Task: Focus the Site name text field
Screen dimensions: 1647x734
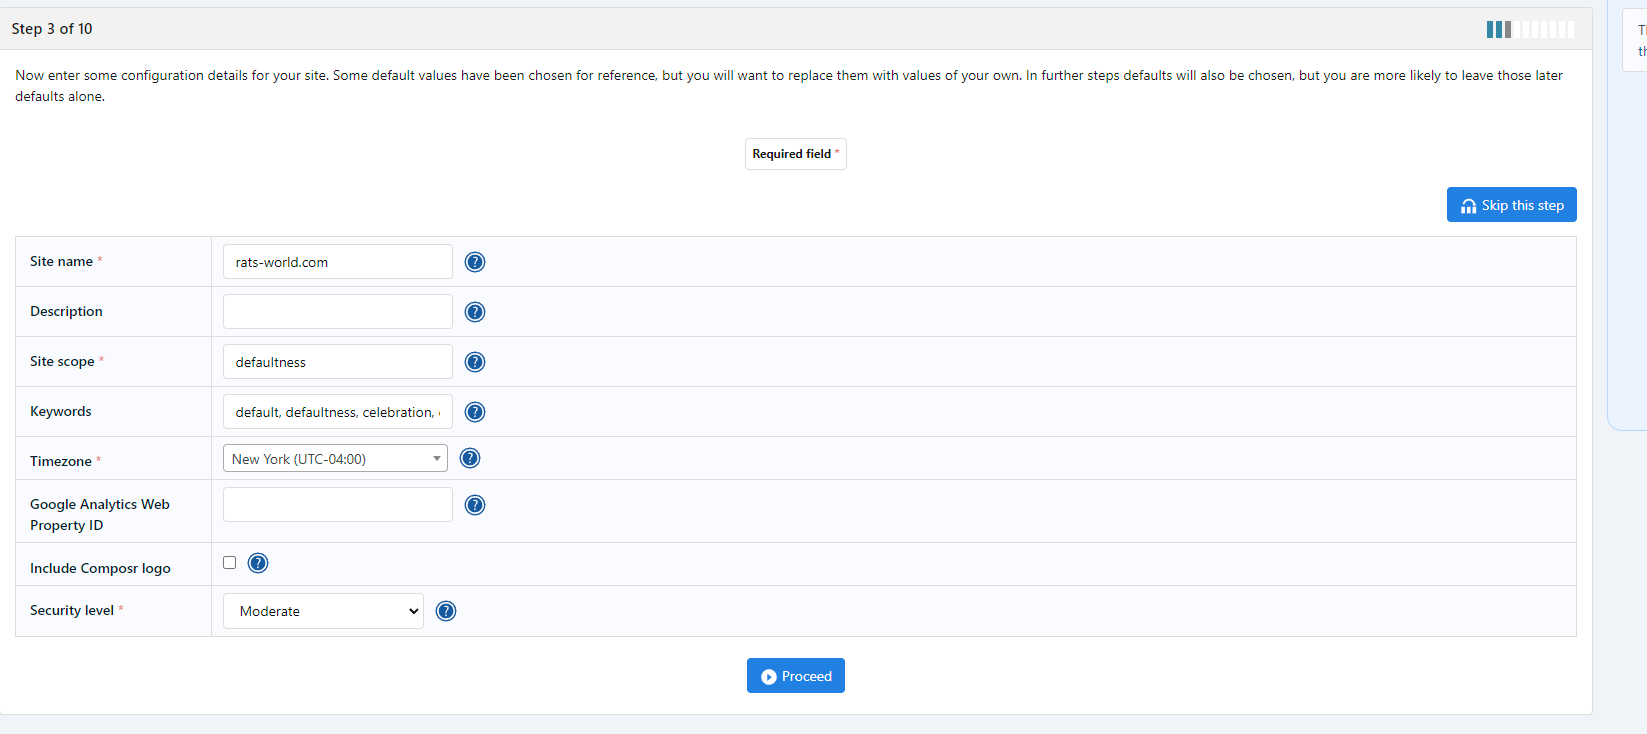Action: pyautogui.click(x=337, y=262)
